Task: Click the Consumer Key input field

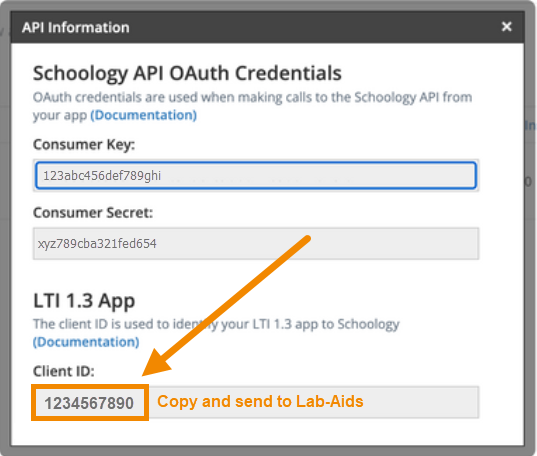Action: click(256, 175)
